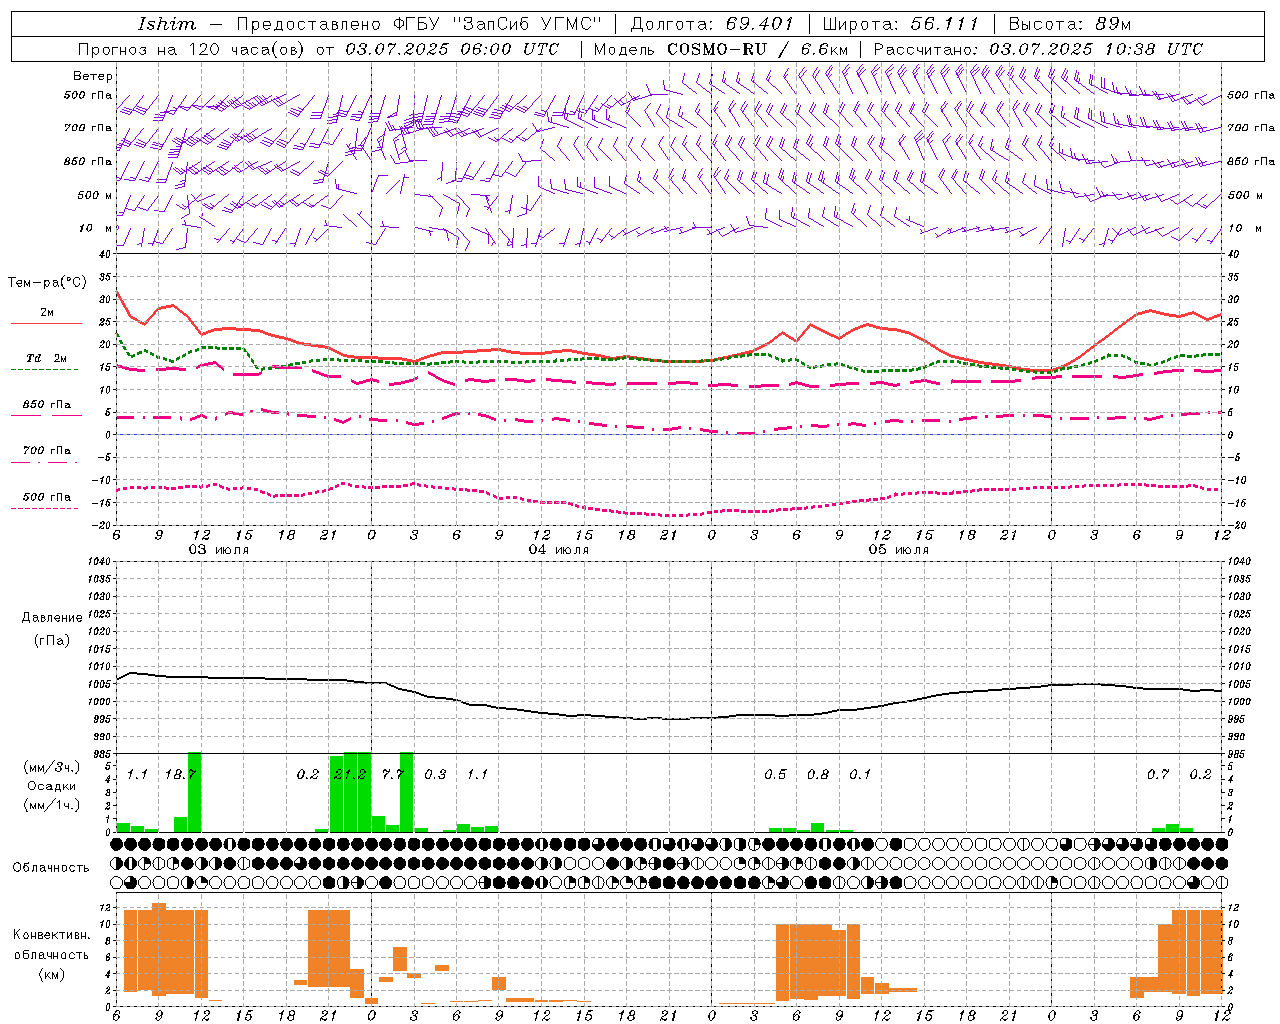Screen dimensions: 1280x1024
Task: Click the "850 гПа" temperature legend entry
Action: (47, 406)
